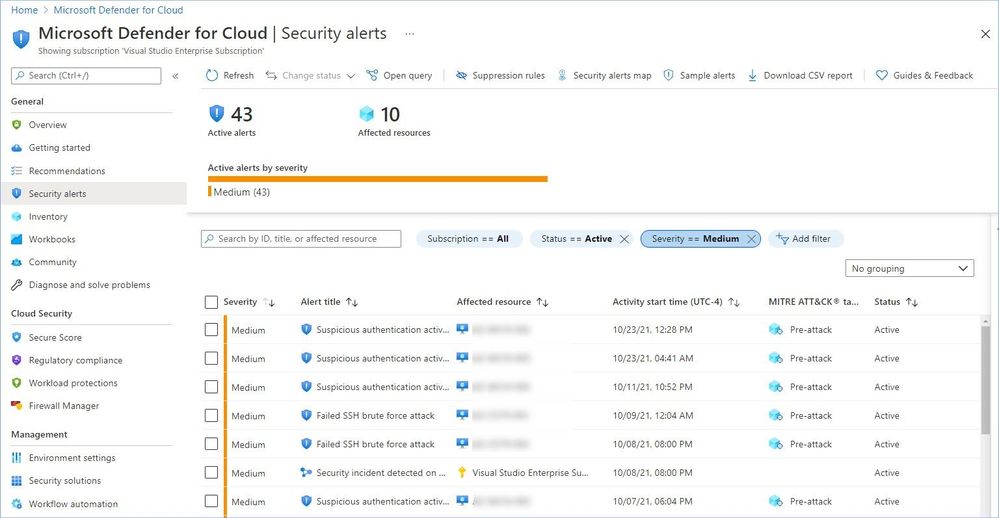Focus the sidebar Search (Ctrl+/) field
Screen dimensions: 999x518
(86, 76)
